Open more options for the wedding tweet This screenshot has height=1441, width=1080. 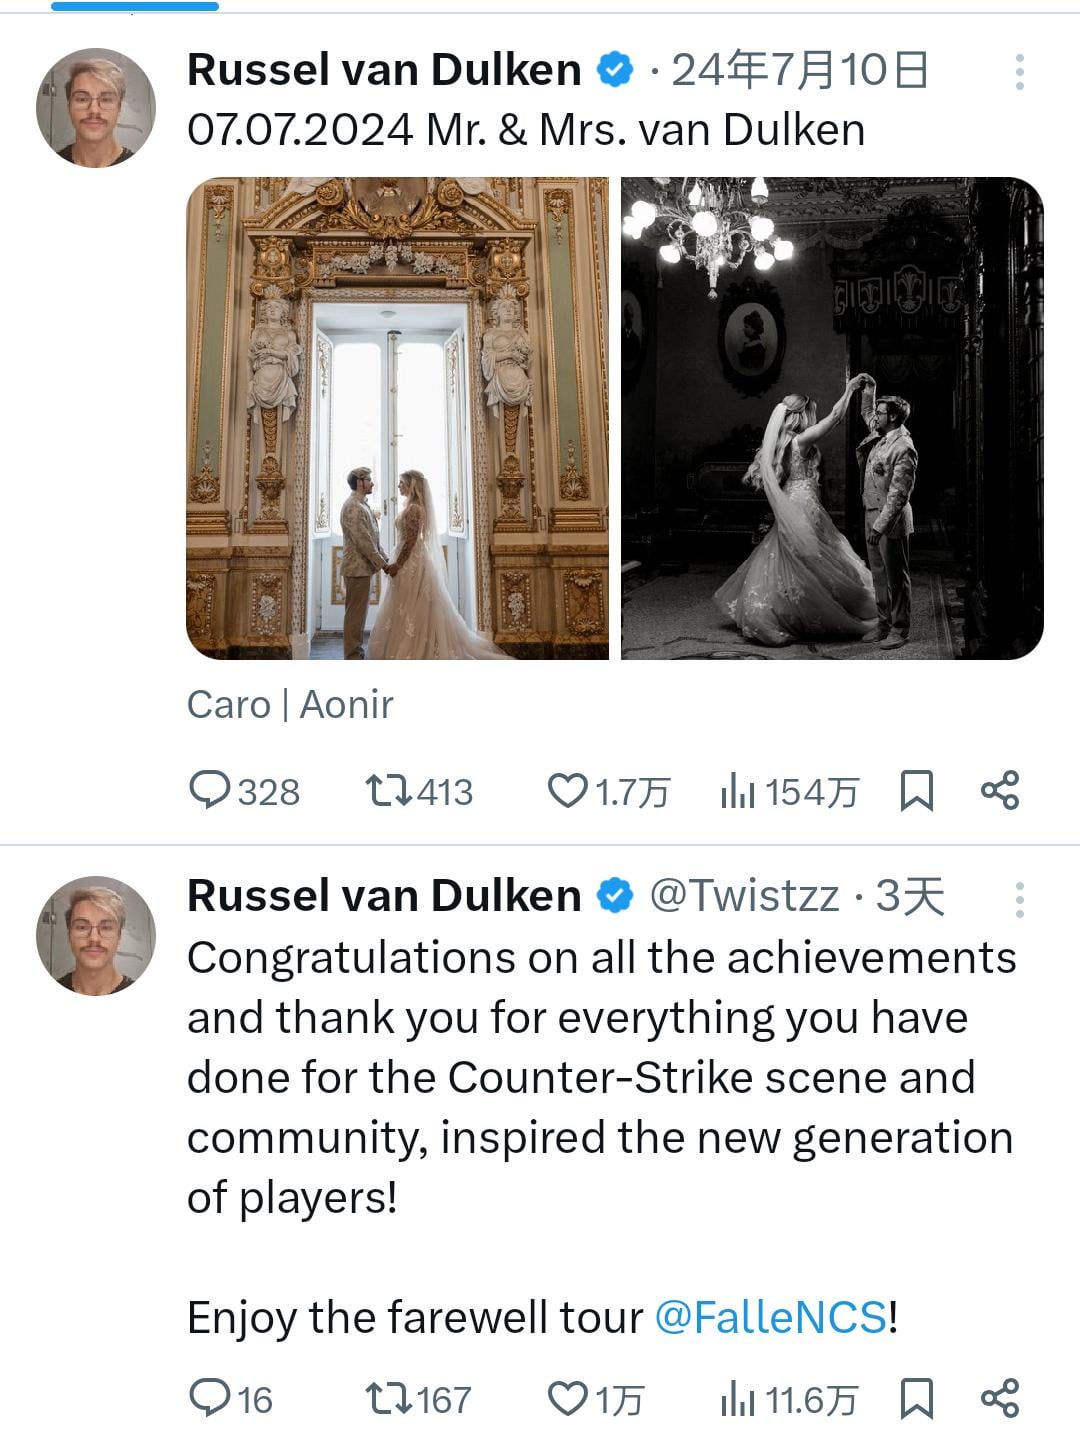(x=1019, y=72)
